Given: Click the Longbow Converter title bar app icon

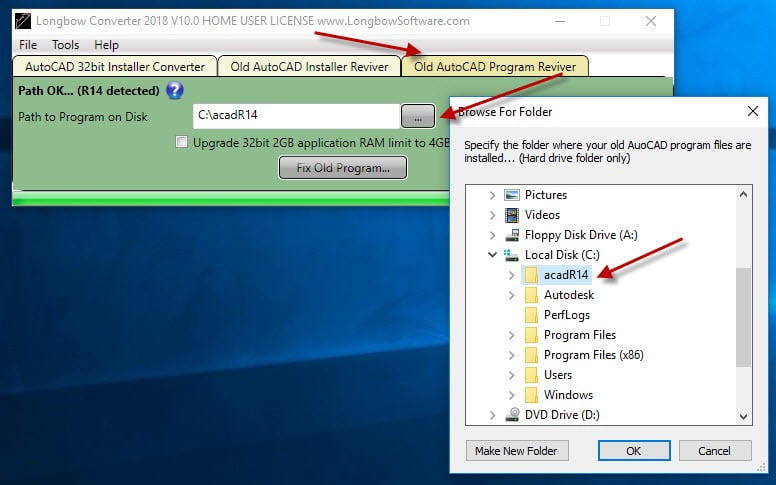Looking at the screenshot, I should coord(23,21).
